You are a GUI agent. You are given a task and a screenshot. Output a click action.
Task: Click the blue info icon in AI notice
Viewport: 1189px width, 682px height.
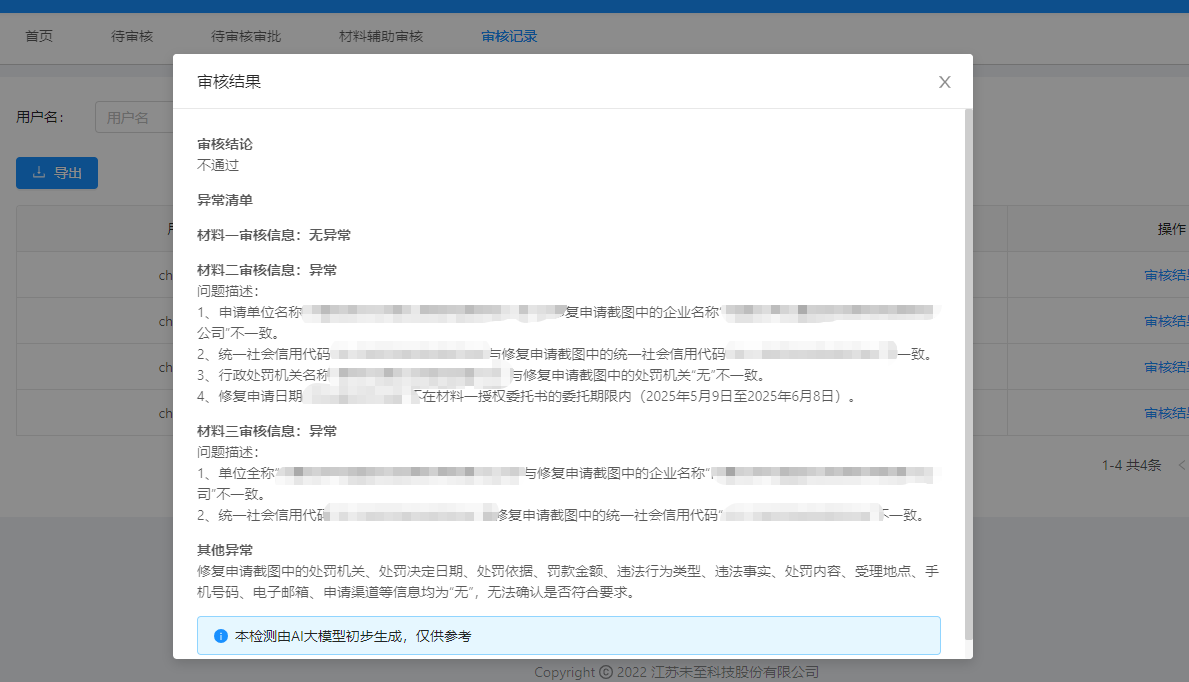click(x=221, y=636)
